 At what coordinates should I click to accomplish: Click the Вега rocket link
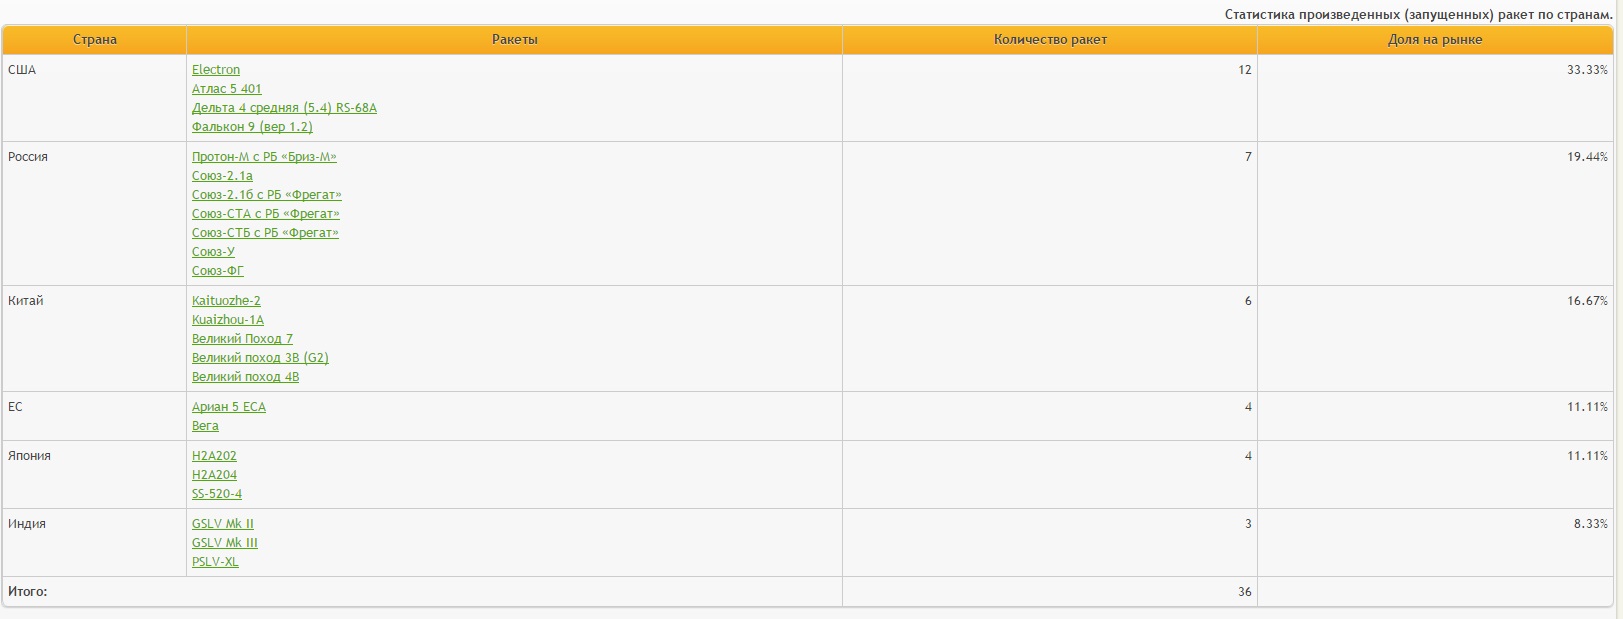coord(205,426)
